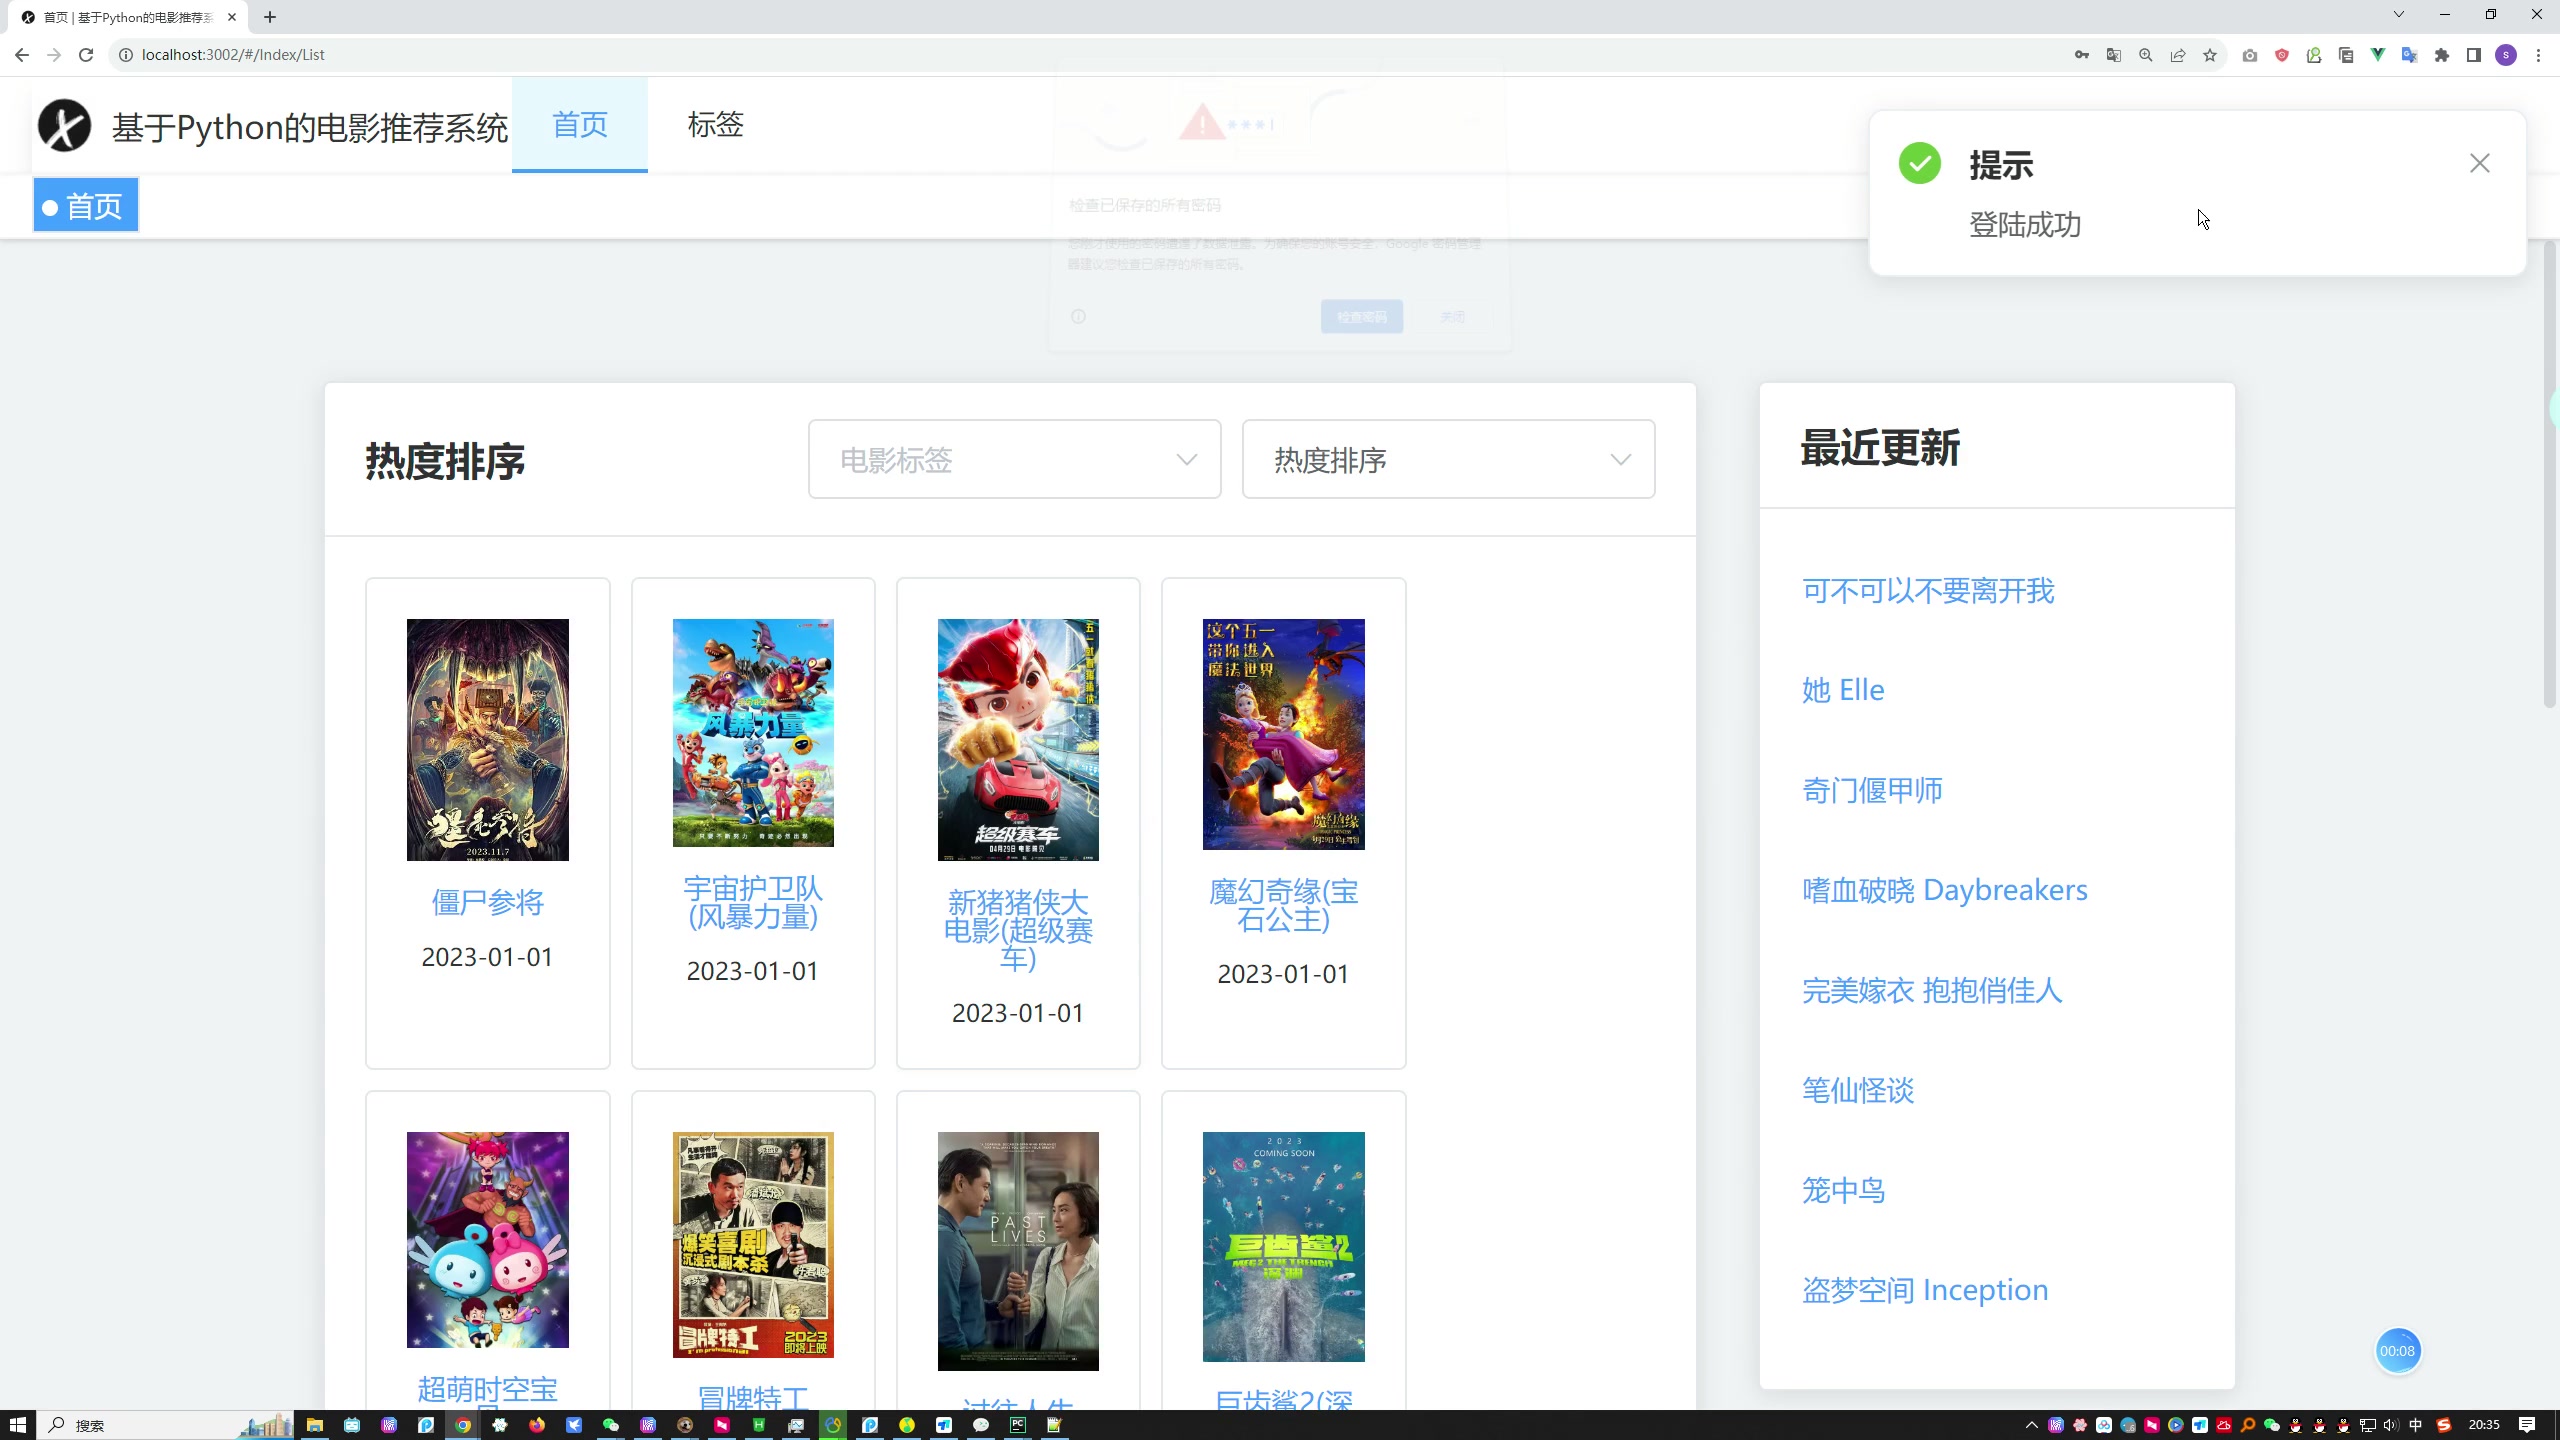Image resolution: width=2560 pixels, height=1440 pixels.
Task: Click the taskbar 搜索 search box
Action: pos(165,1425)
